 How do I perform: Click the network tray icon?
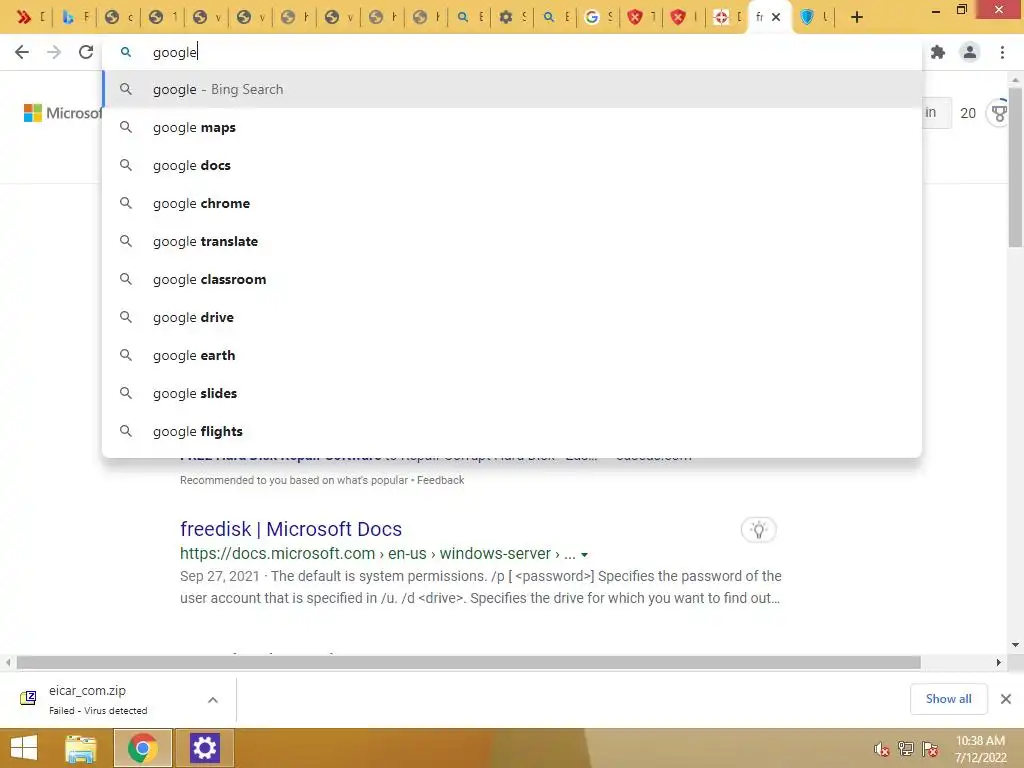[x=906, y=749]
